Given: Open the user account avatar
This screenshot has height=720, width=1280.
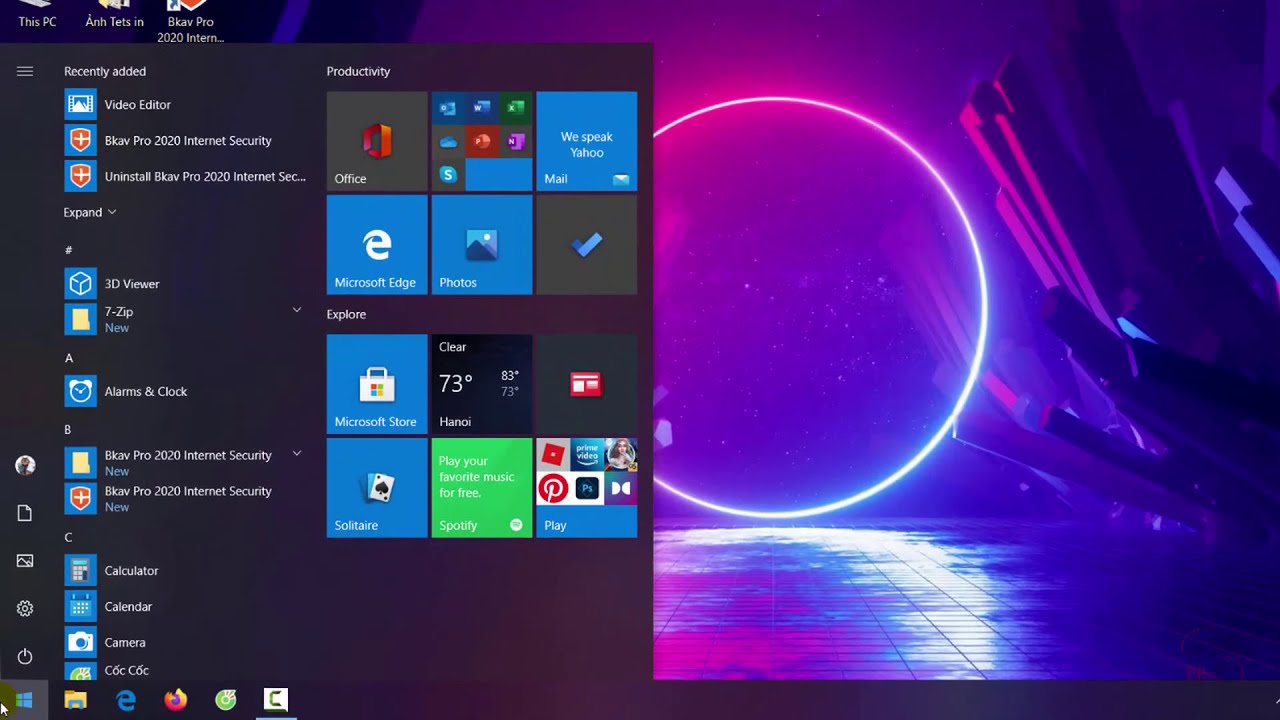Looking at the screenshot, I should [x=25, y=465].
